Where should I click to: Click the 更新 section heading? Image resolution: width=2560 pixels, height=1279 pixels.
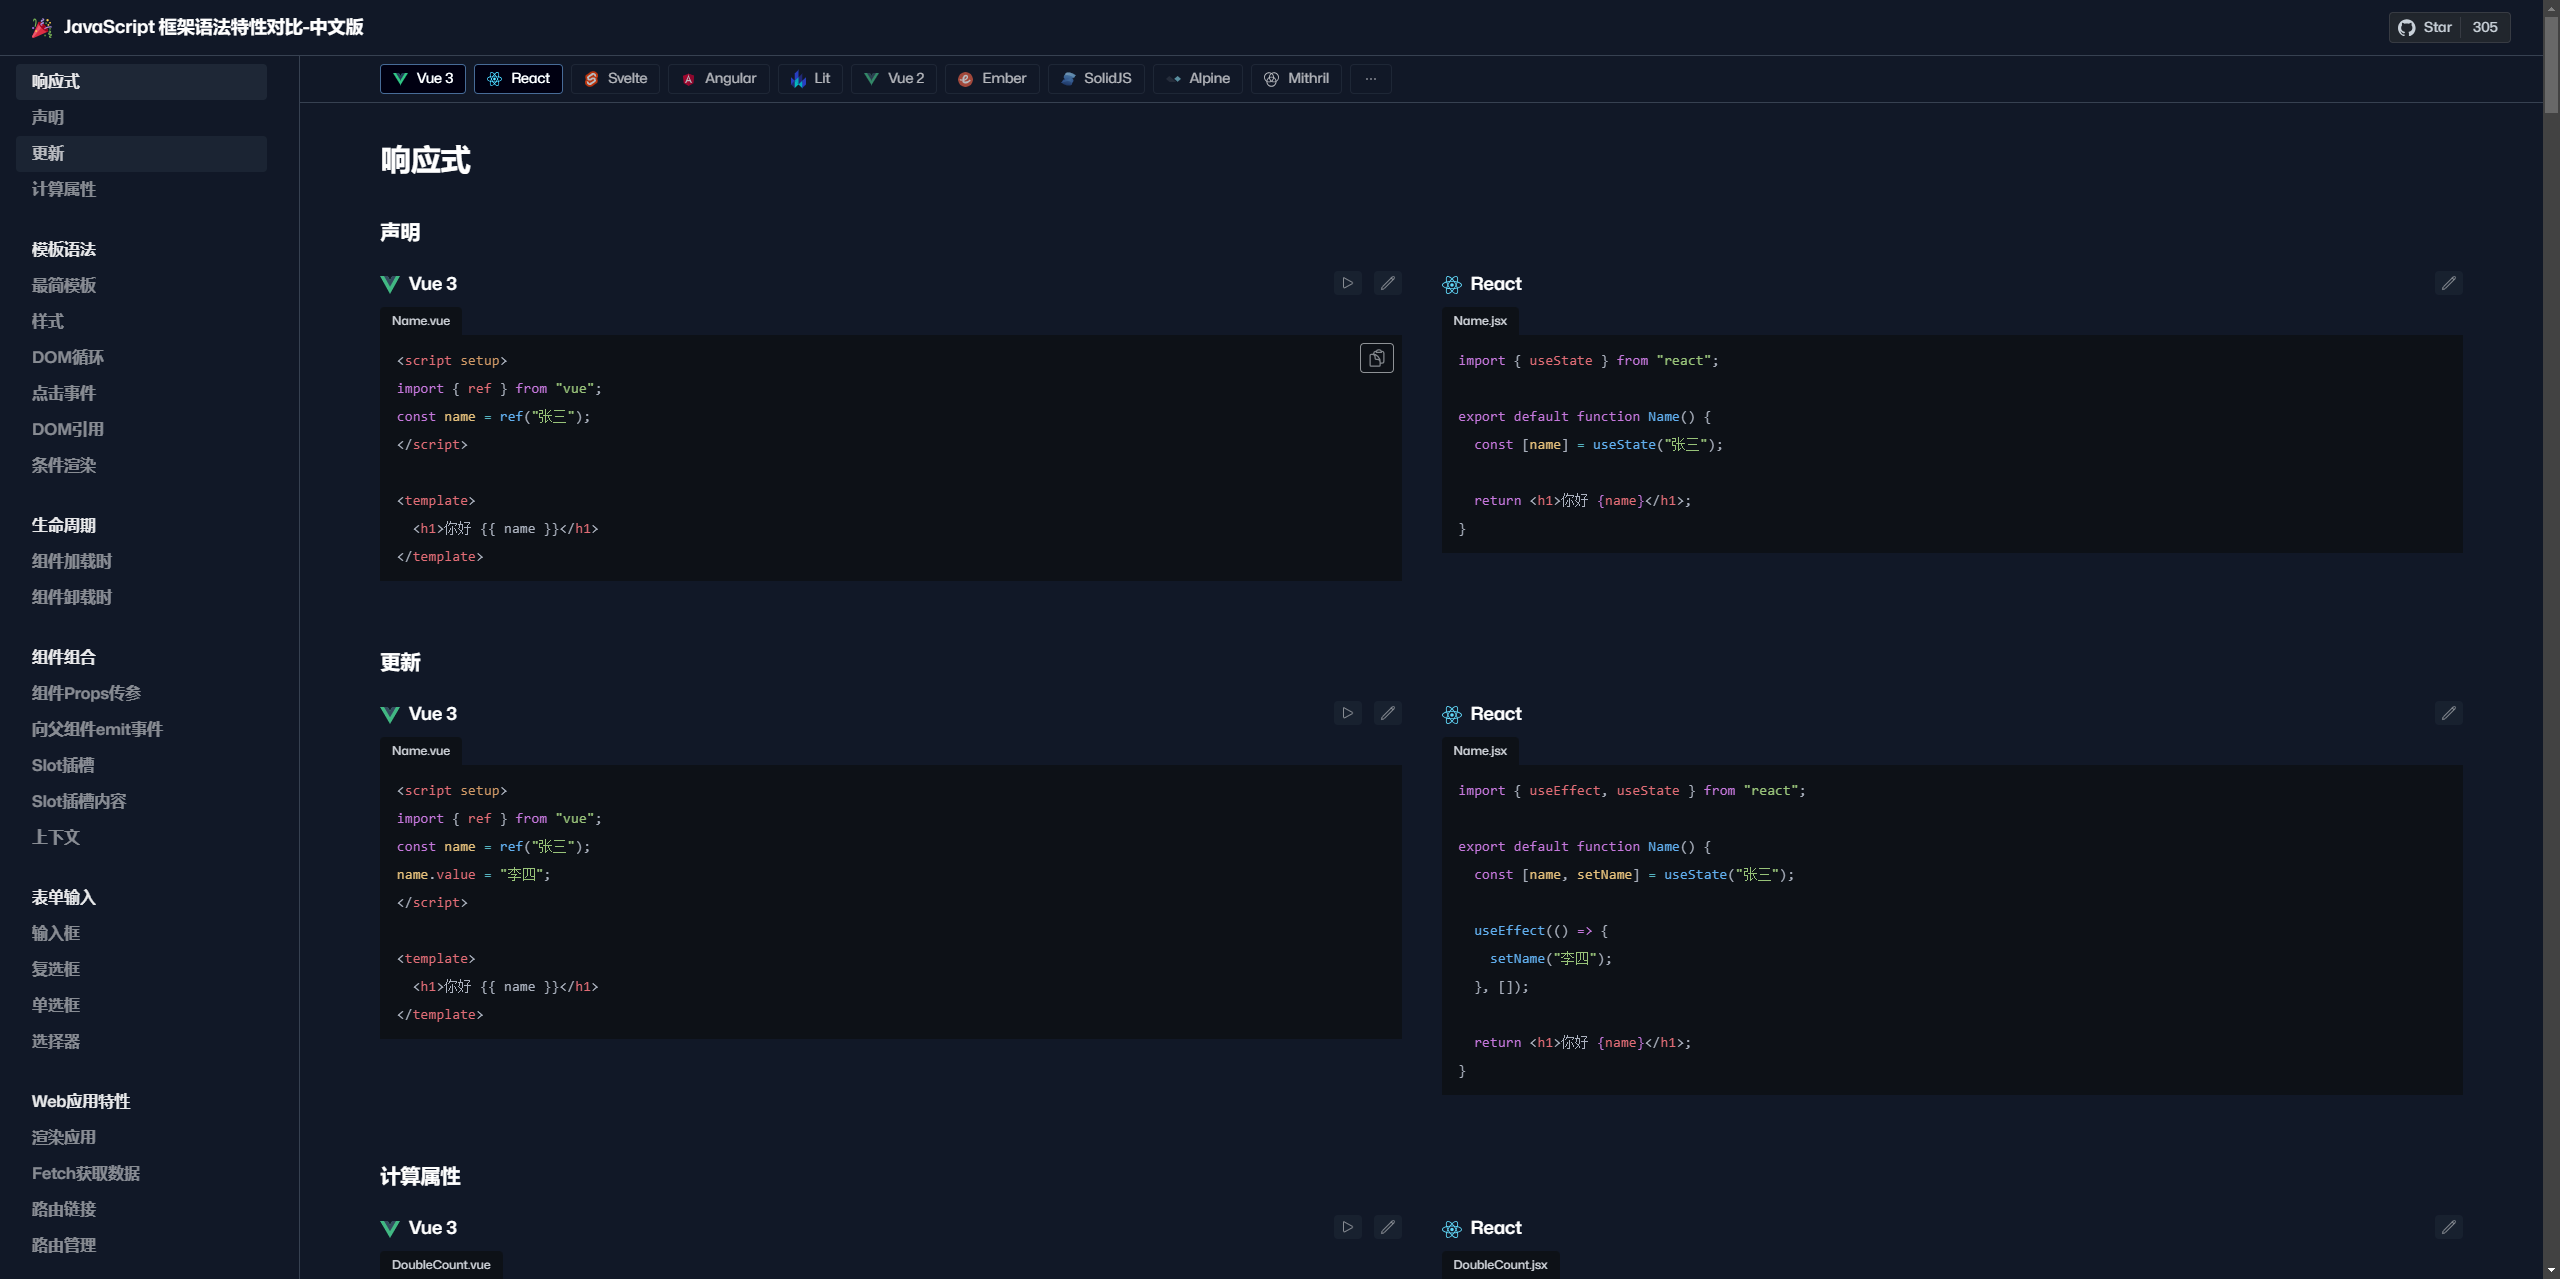click(400, 662)
